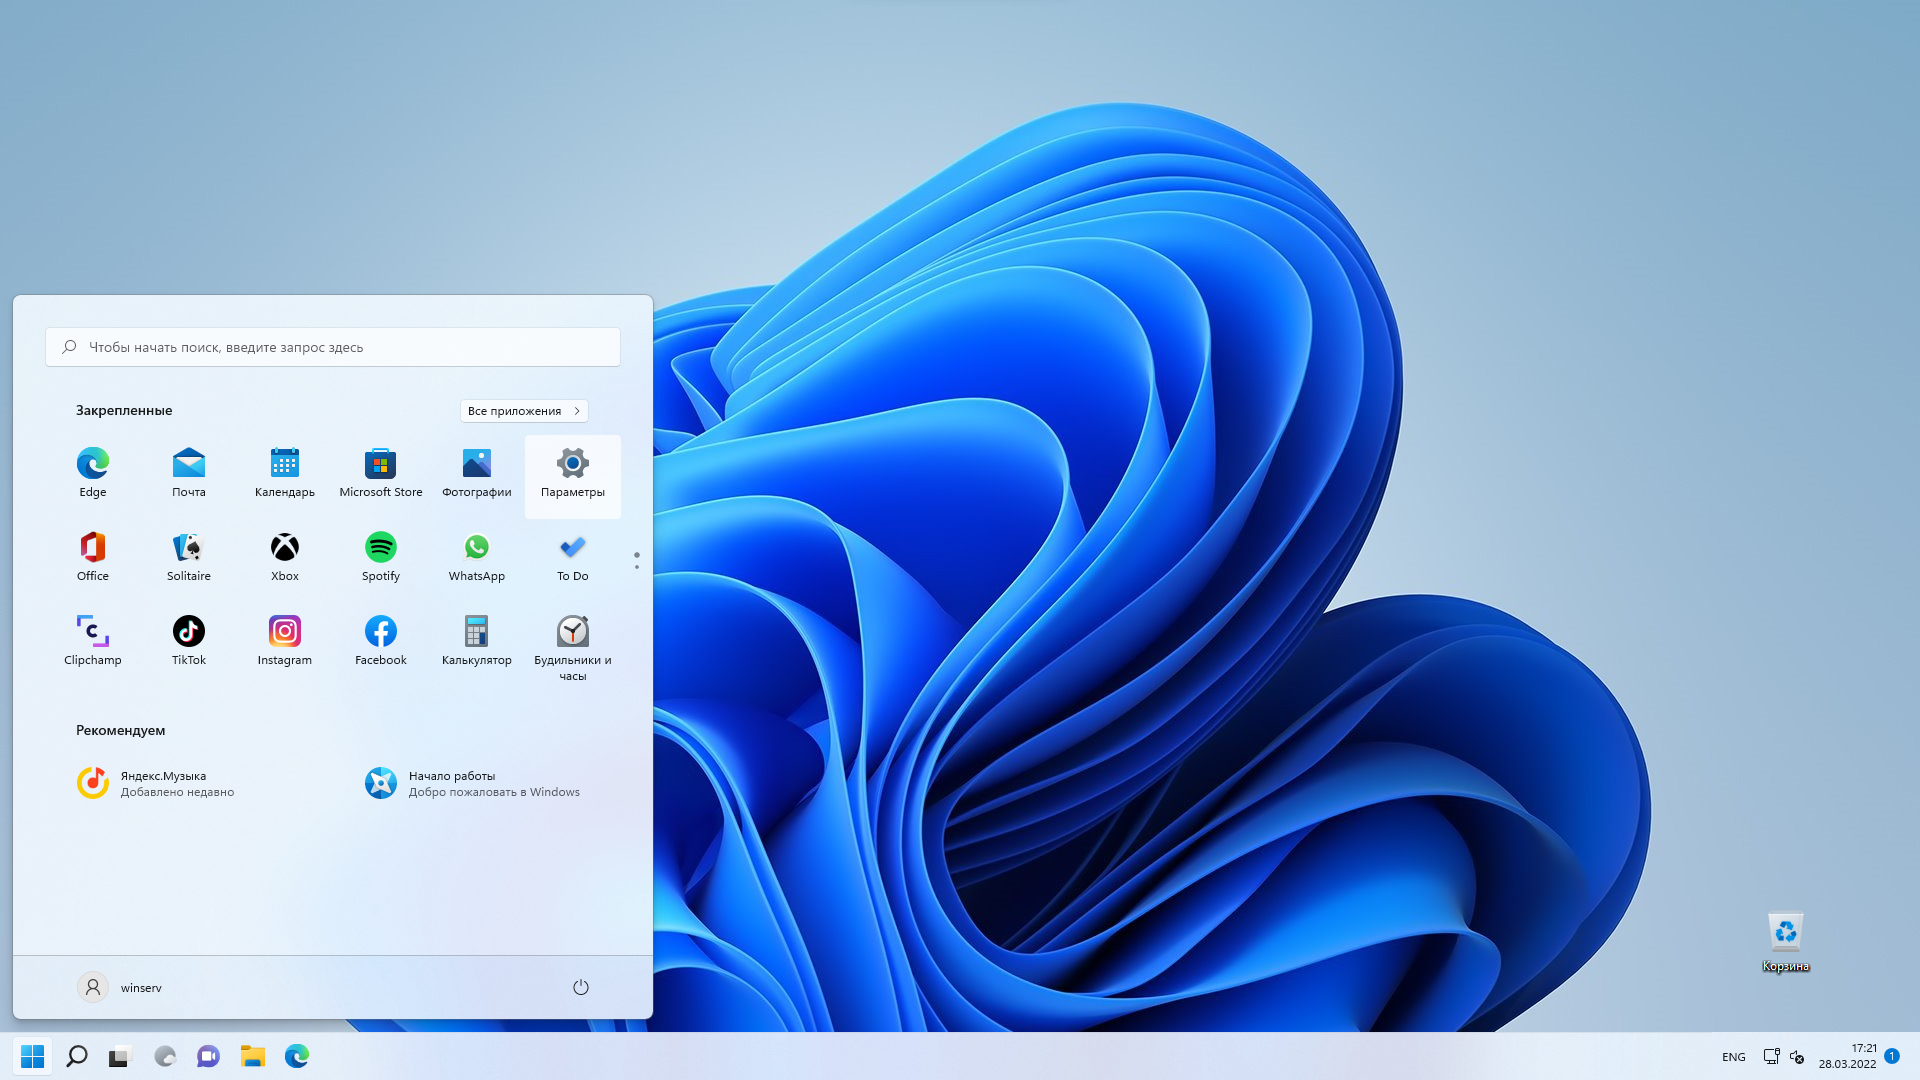This screenshot has width=1920, height=1080.
Task: Click ENG language indicator in taskbar
Action: pos(1733,1056)
